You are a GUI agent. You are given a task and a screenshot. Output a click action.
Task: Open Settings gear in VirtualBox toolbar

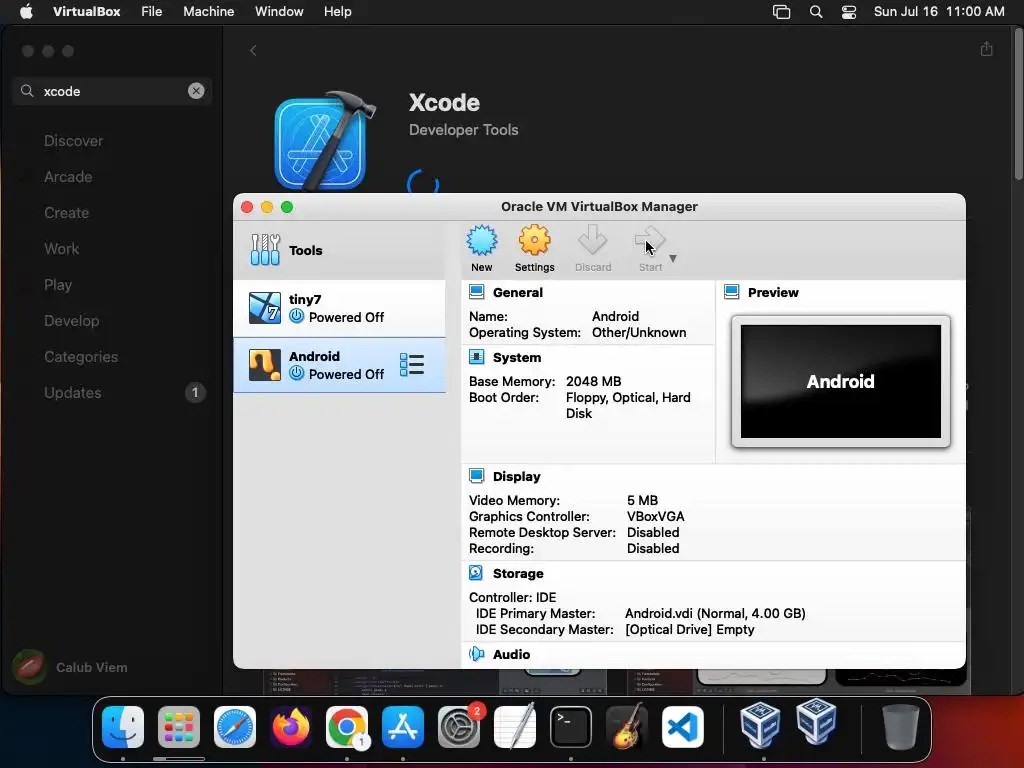[534, 241]
